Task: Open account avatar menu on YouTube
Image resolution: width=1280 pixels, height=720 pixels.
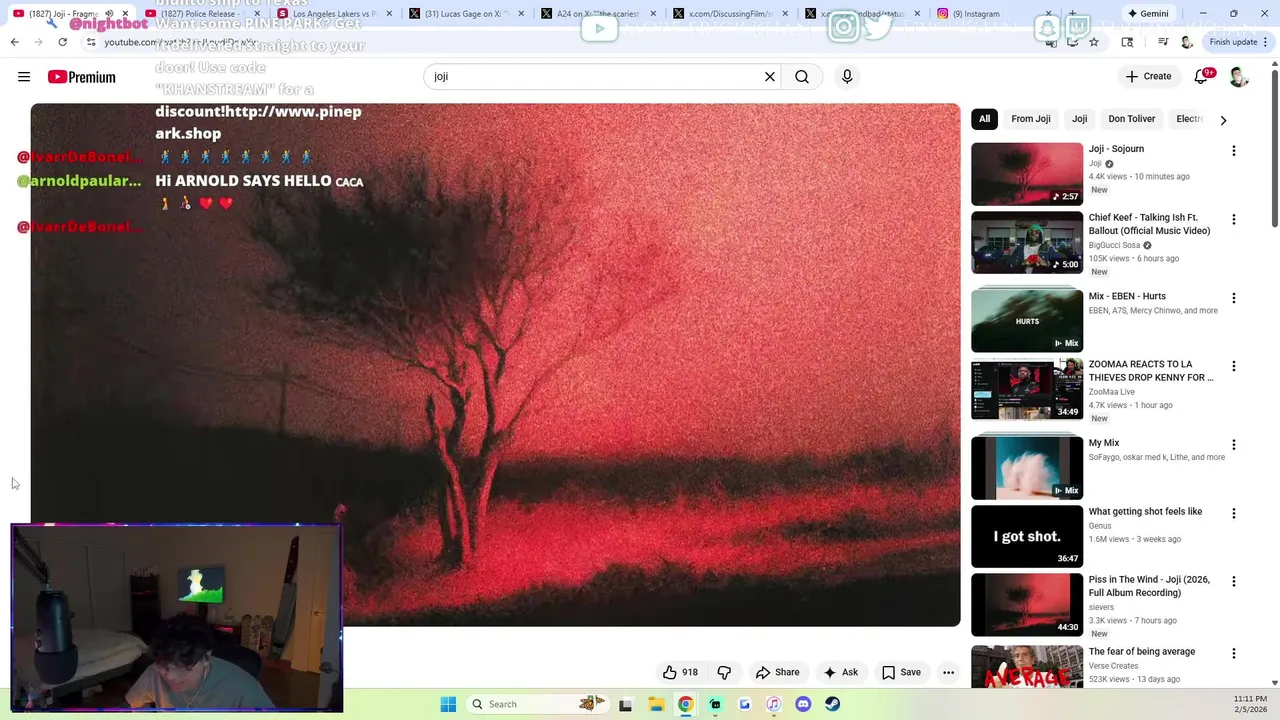Action: point(1239,77)
